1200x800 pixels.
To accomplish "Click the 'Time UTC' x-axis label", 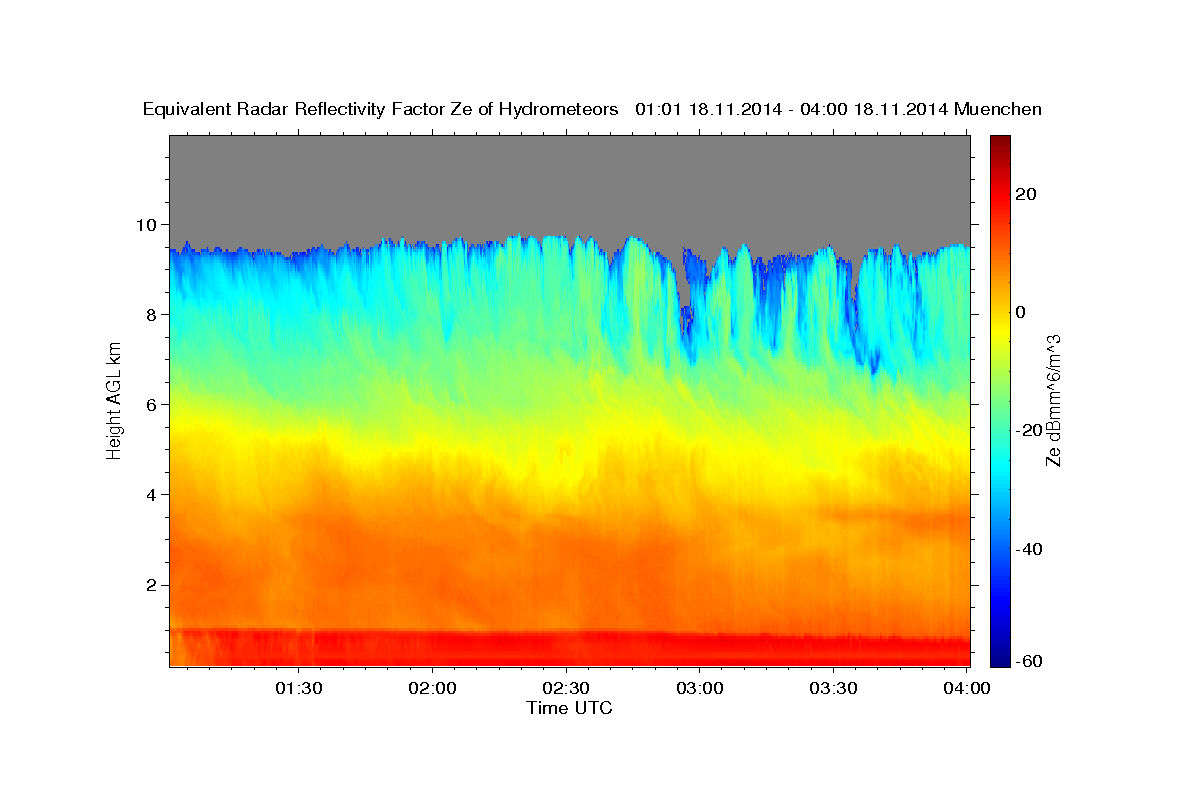I will click(x=569, y=708).
